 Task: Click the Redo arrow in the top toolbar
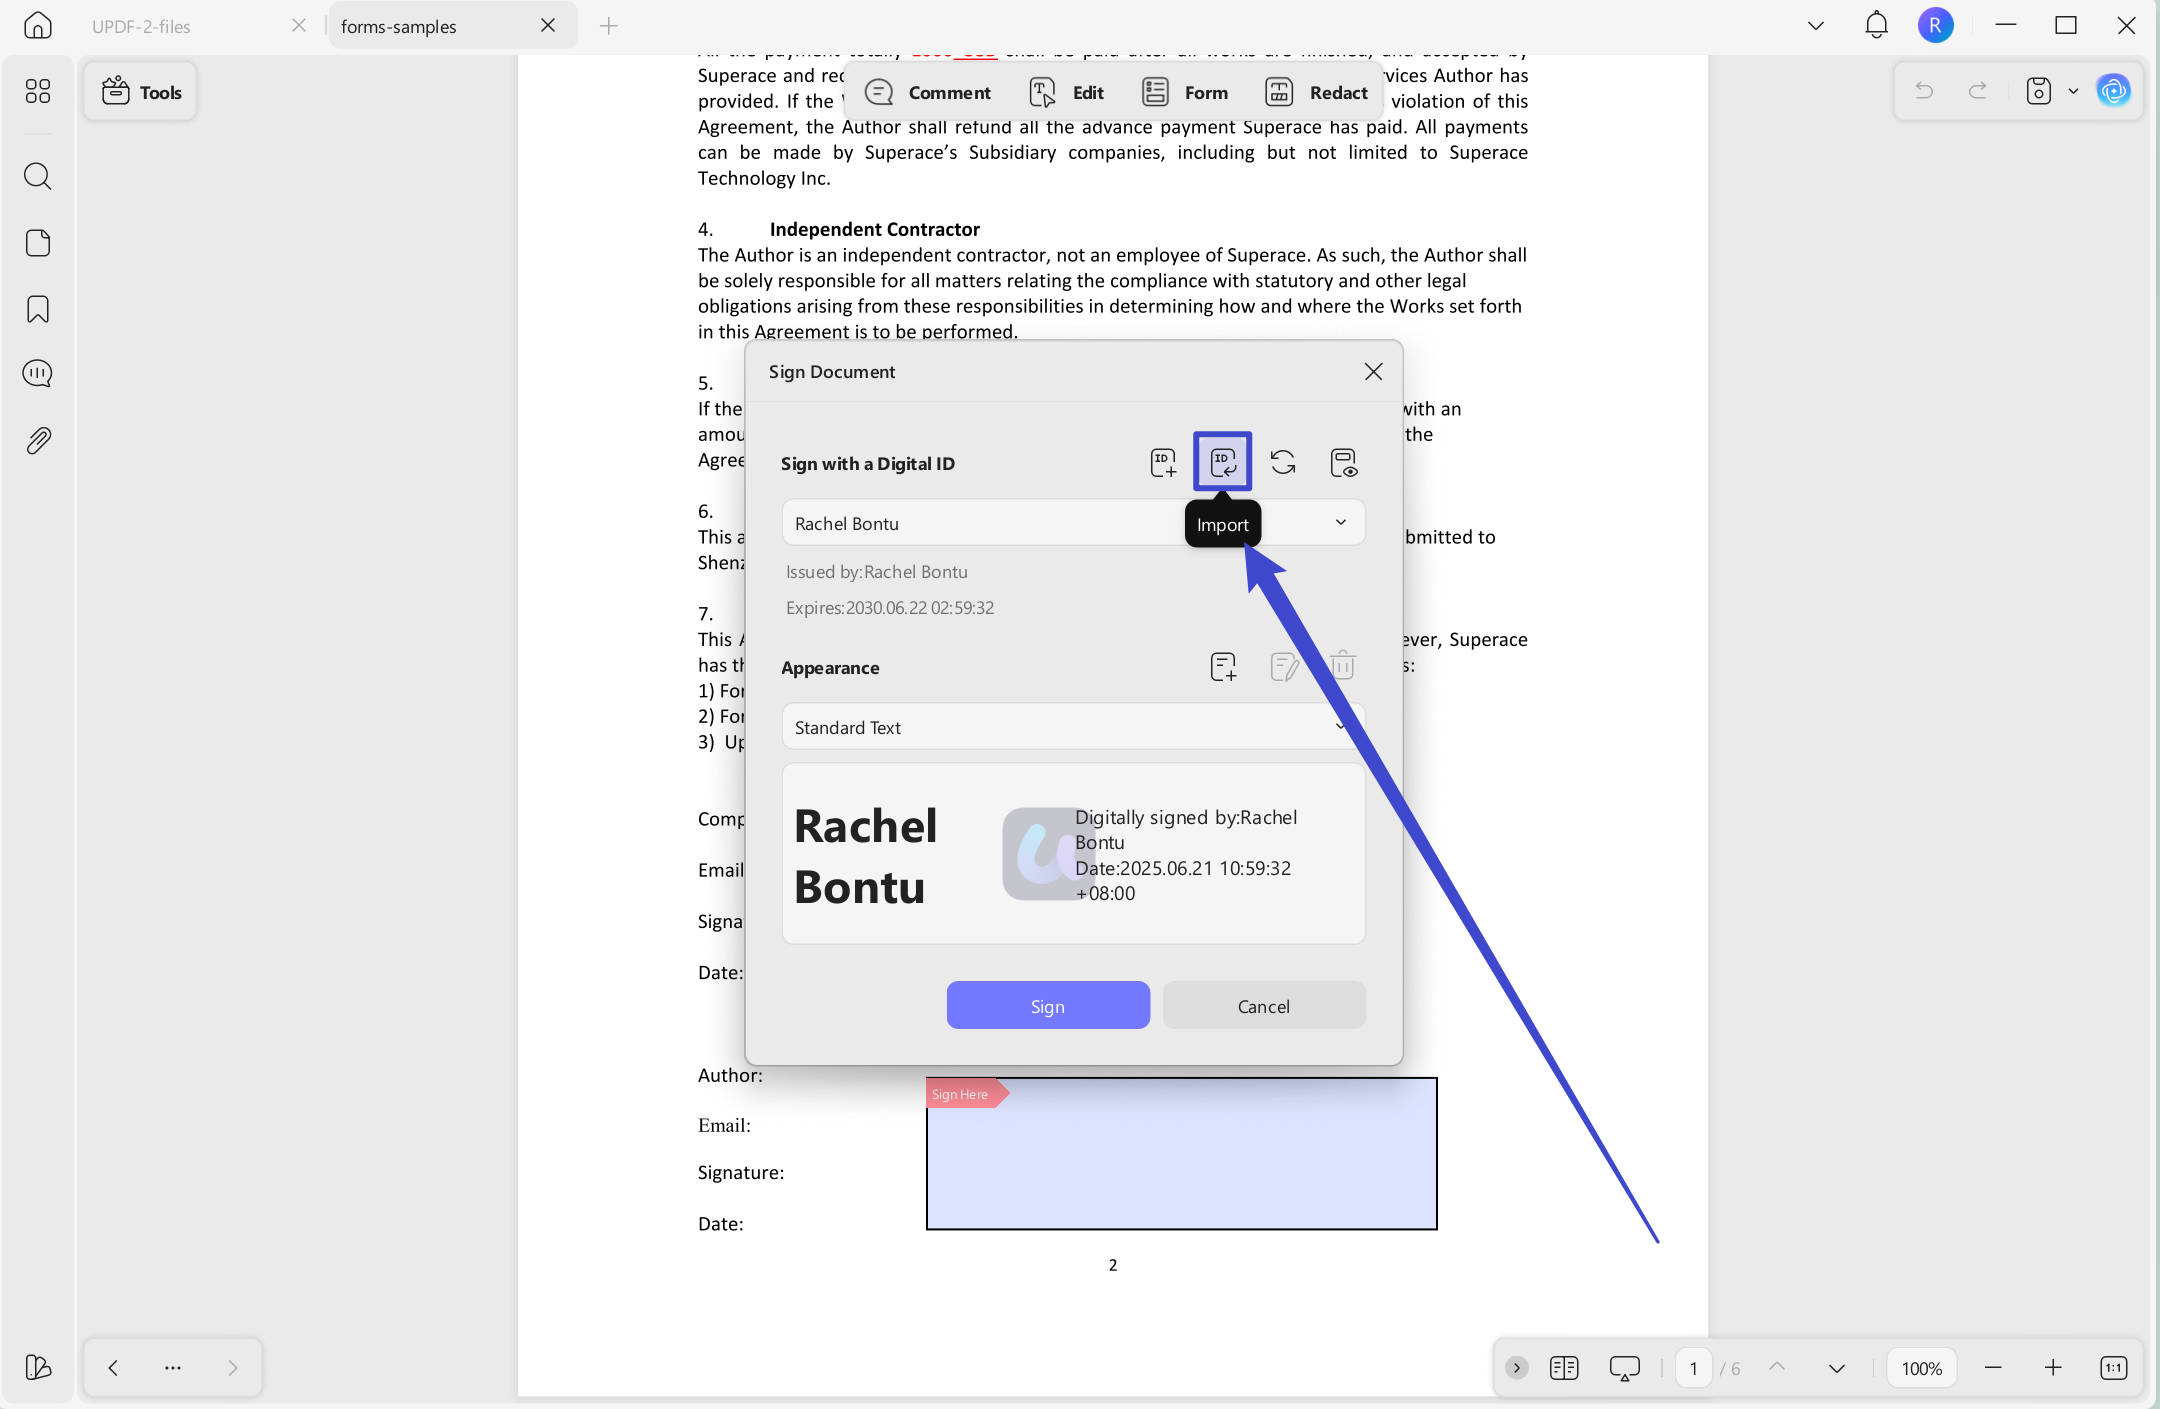click(x=1977, y=92)
